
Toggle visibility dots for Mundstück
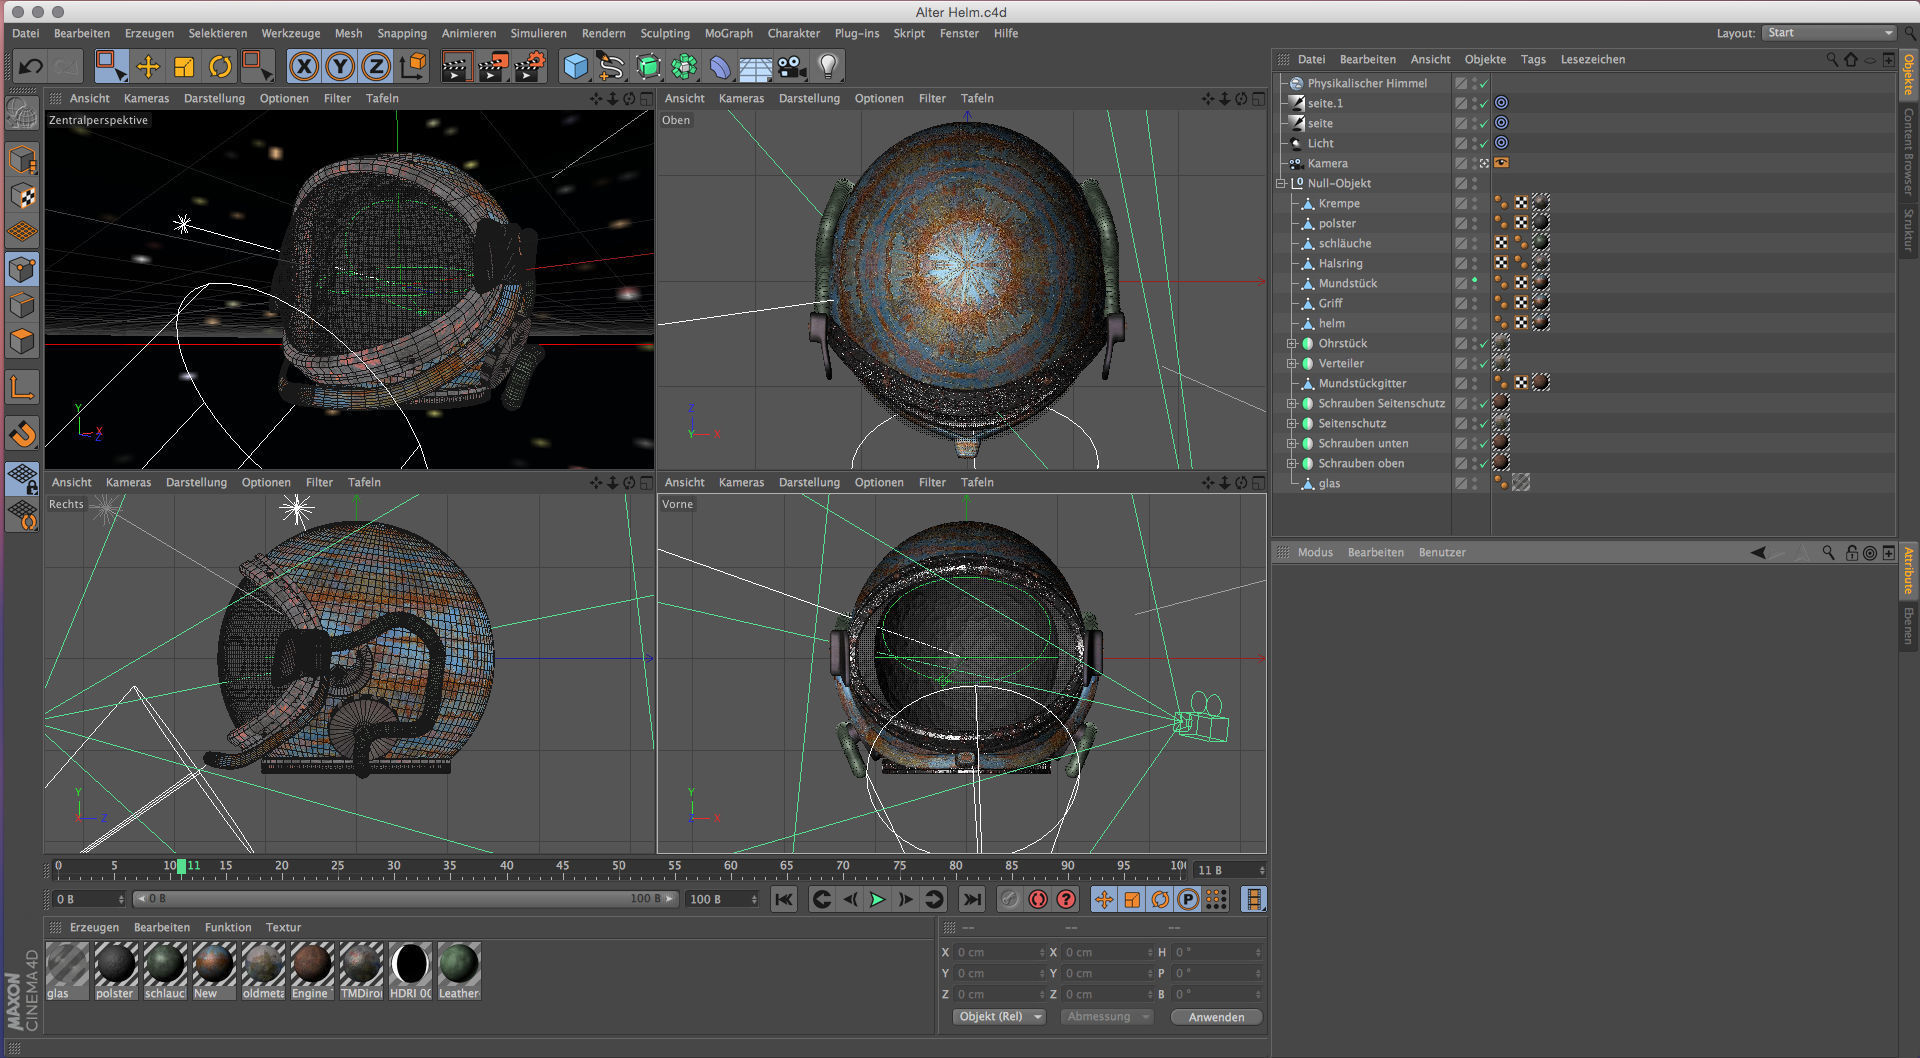tap(1474, 283)
